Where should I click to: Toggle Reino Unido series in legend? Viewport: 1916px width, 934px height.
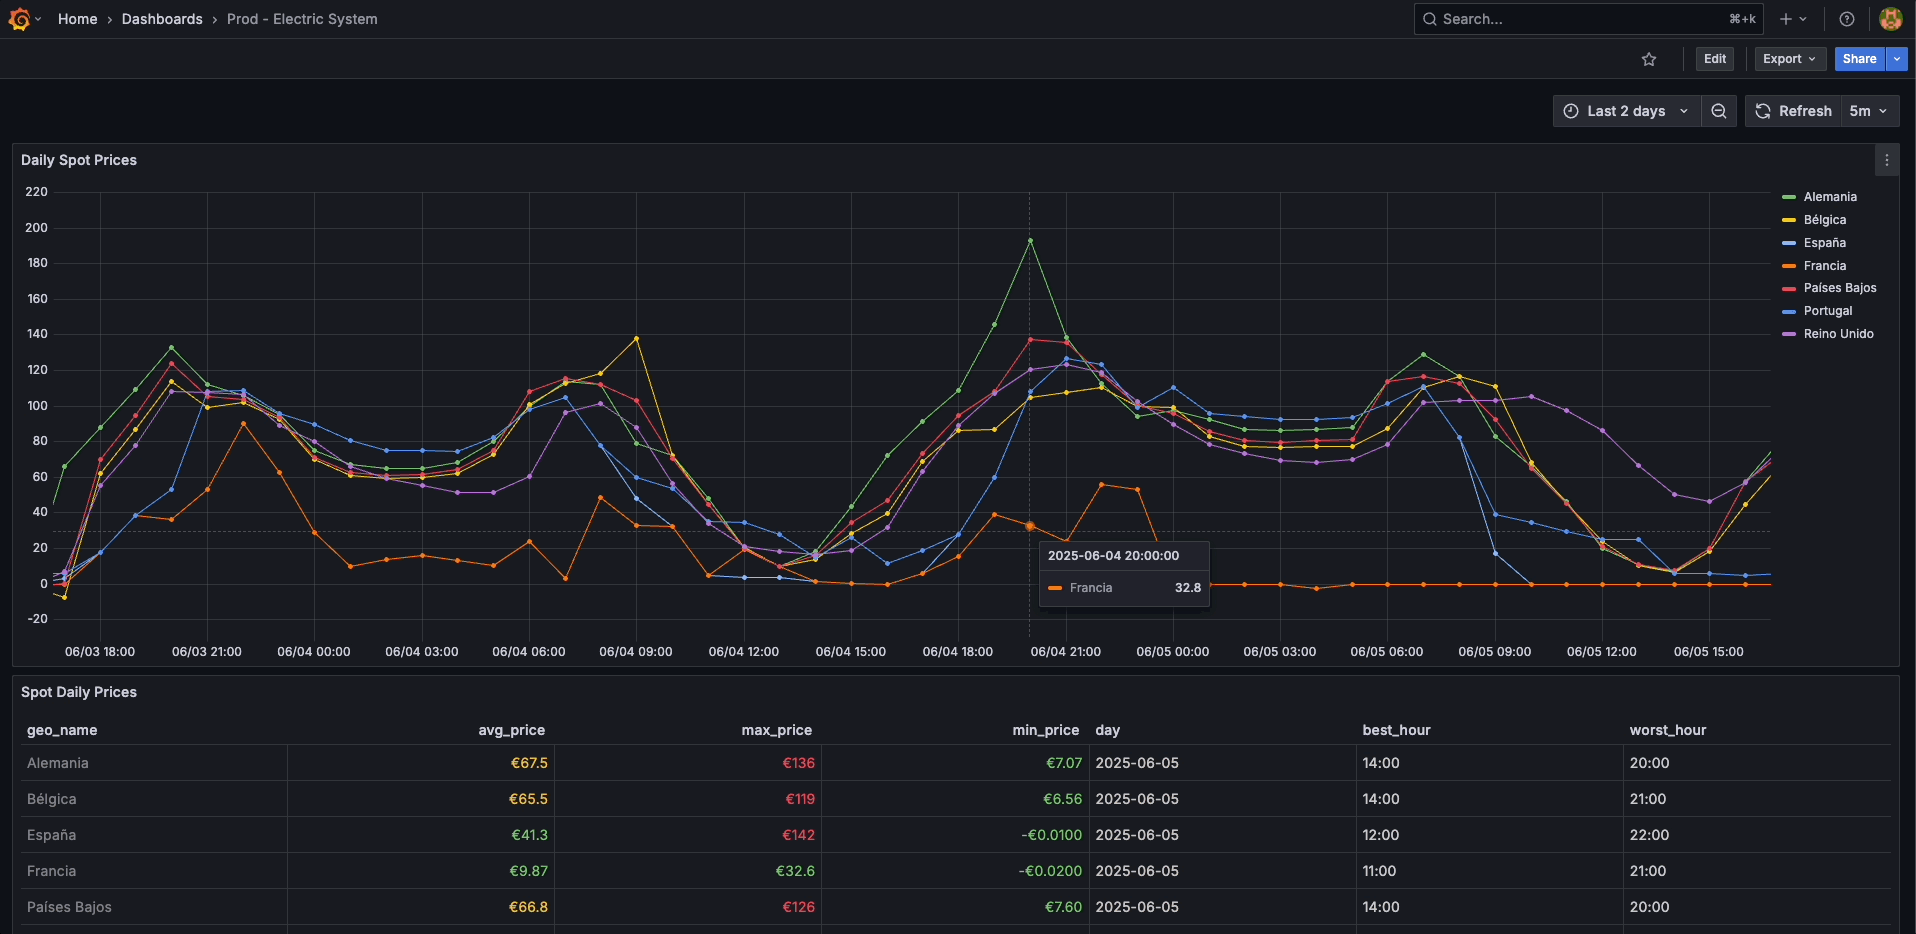pyautogui.click(x=1838, y=334)
